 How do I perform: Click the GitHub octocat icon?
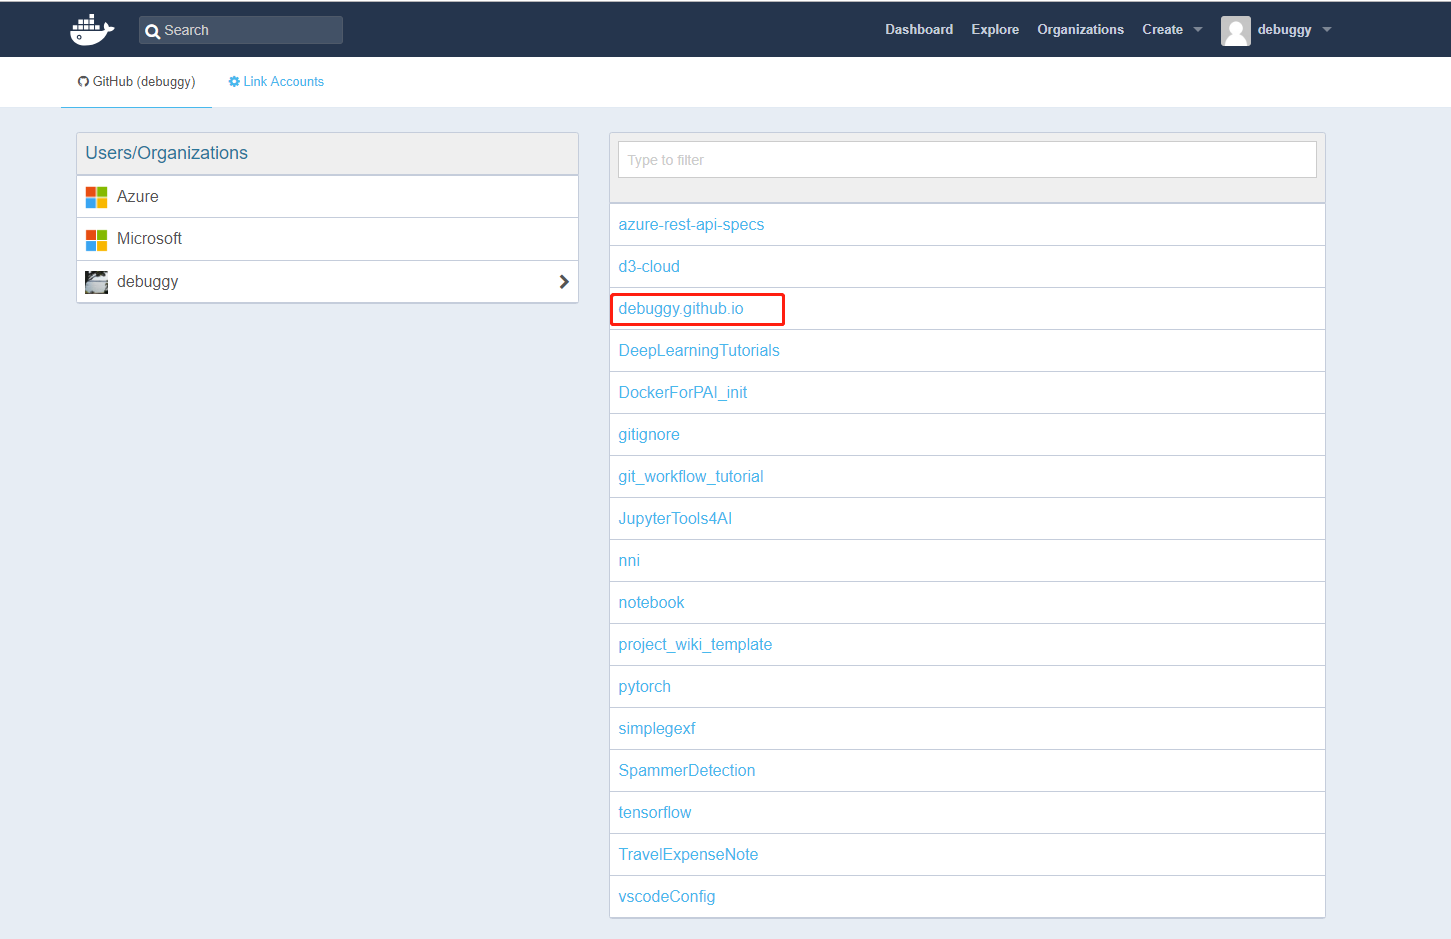coord(84,82)
